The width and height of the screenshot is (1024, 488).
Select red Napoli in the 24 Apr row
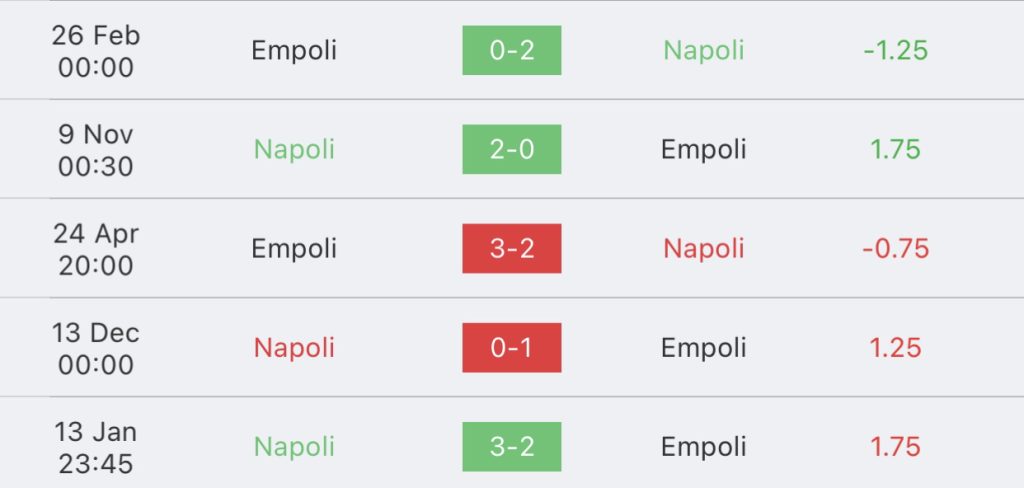704,248
